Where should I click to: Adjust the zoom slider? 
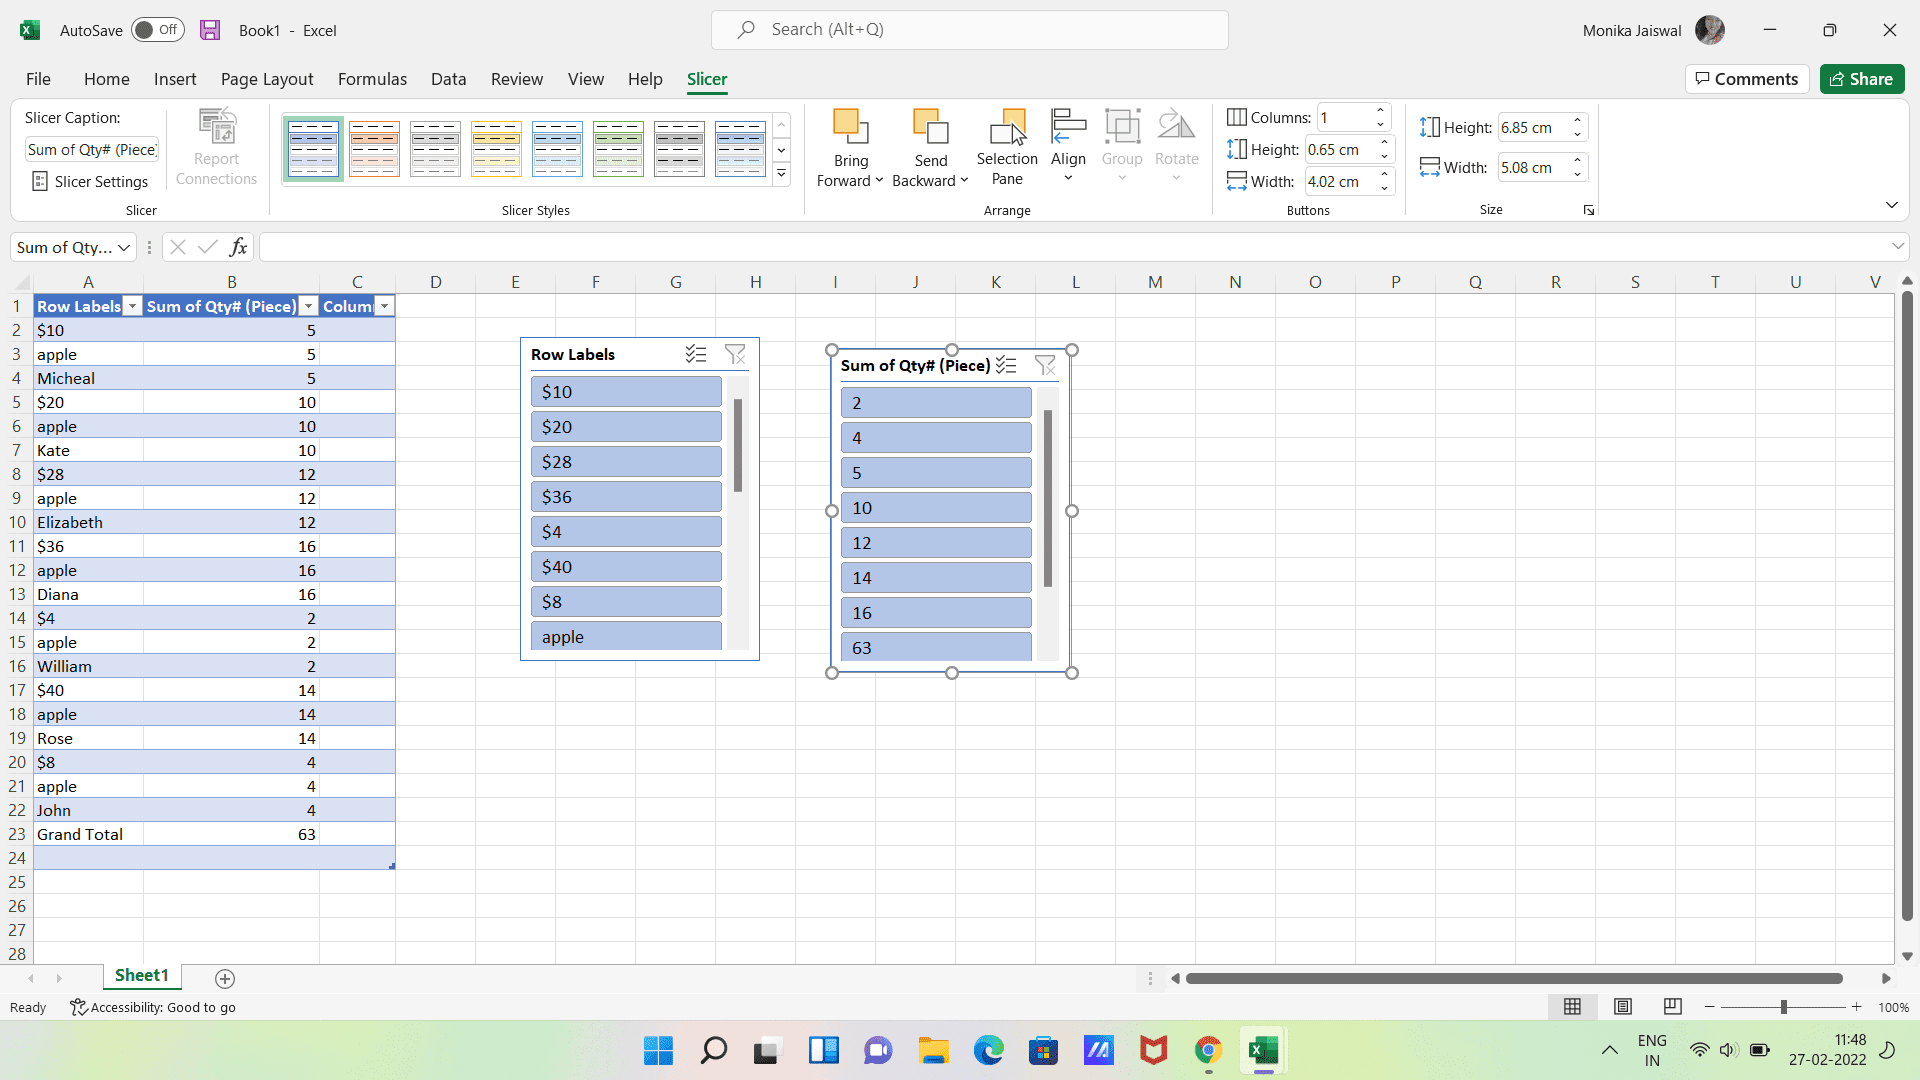(x=1783, y=1007)
